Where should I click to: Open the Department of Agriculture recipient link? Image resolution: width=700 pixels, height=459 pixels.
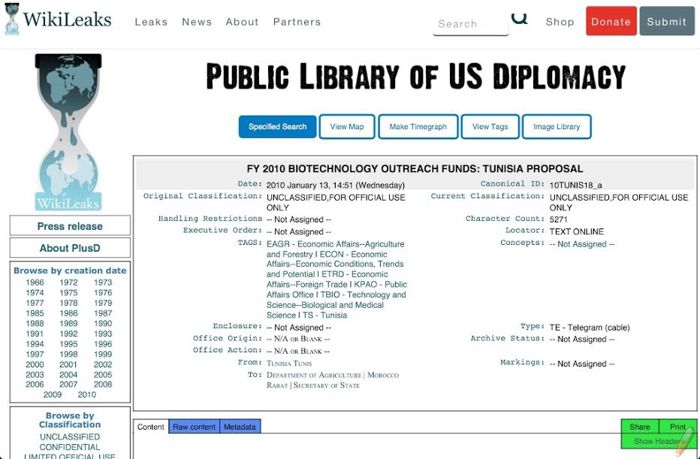(314, 375)
